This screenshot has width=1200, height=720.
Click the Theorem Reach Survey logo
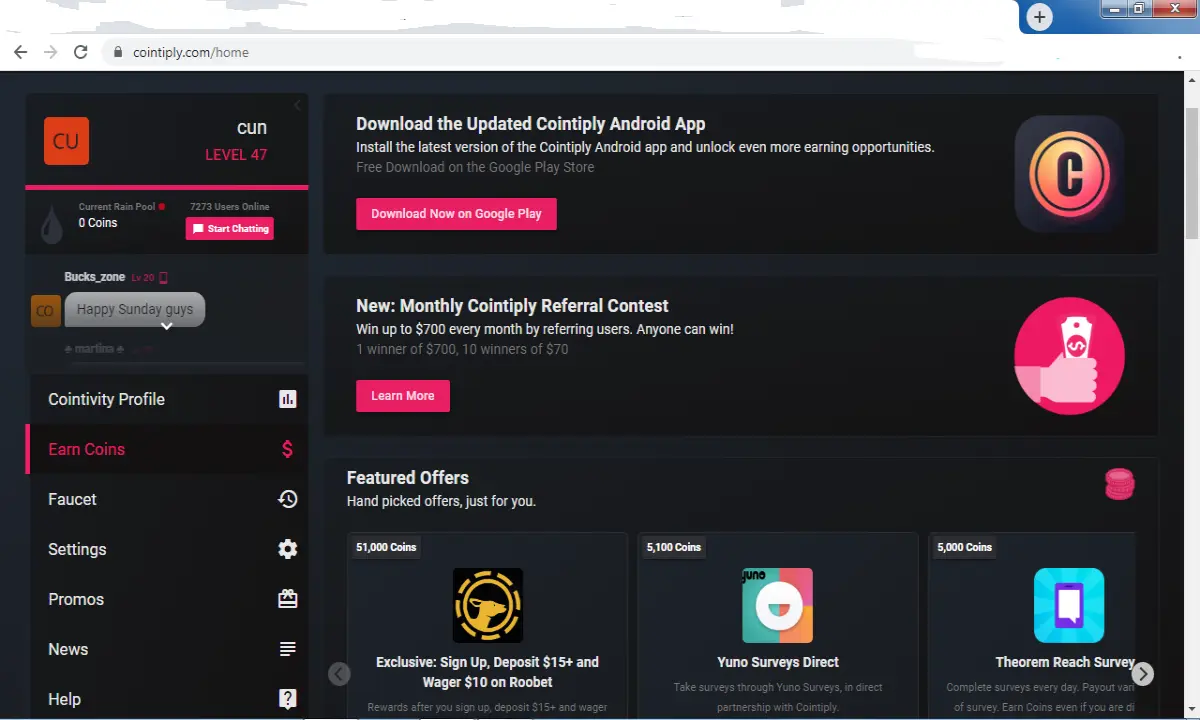1068,605
